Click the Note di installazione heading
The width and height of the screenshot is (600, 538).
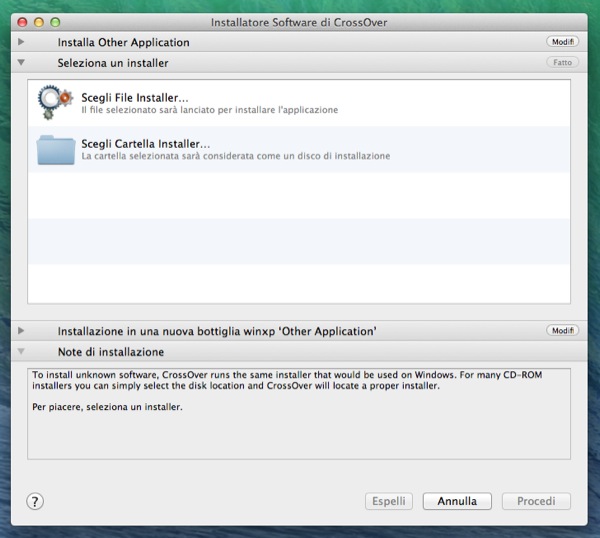click(x=111, y=352)
